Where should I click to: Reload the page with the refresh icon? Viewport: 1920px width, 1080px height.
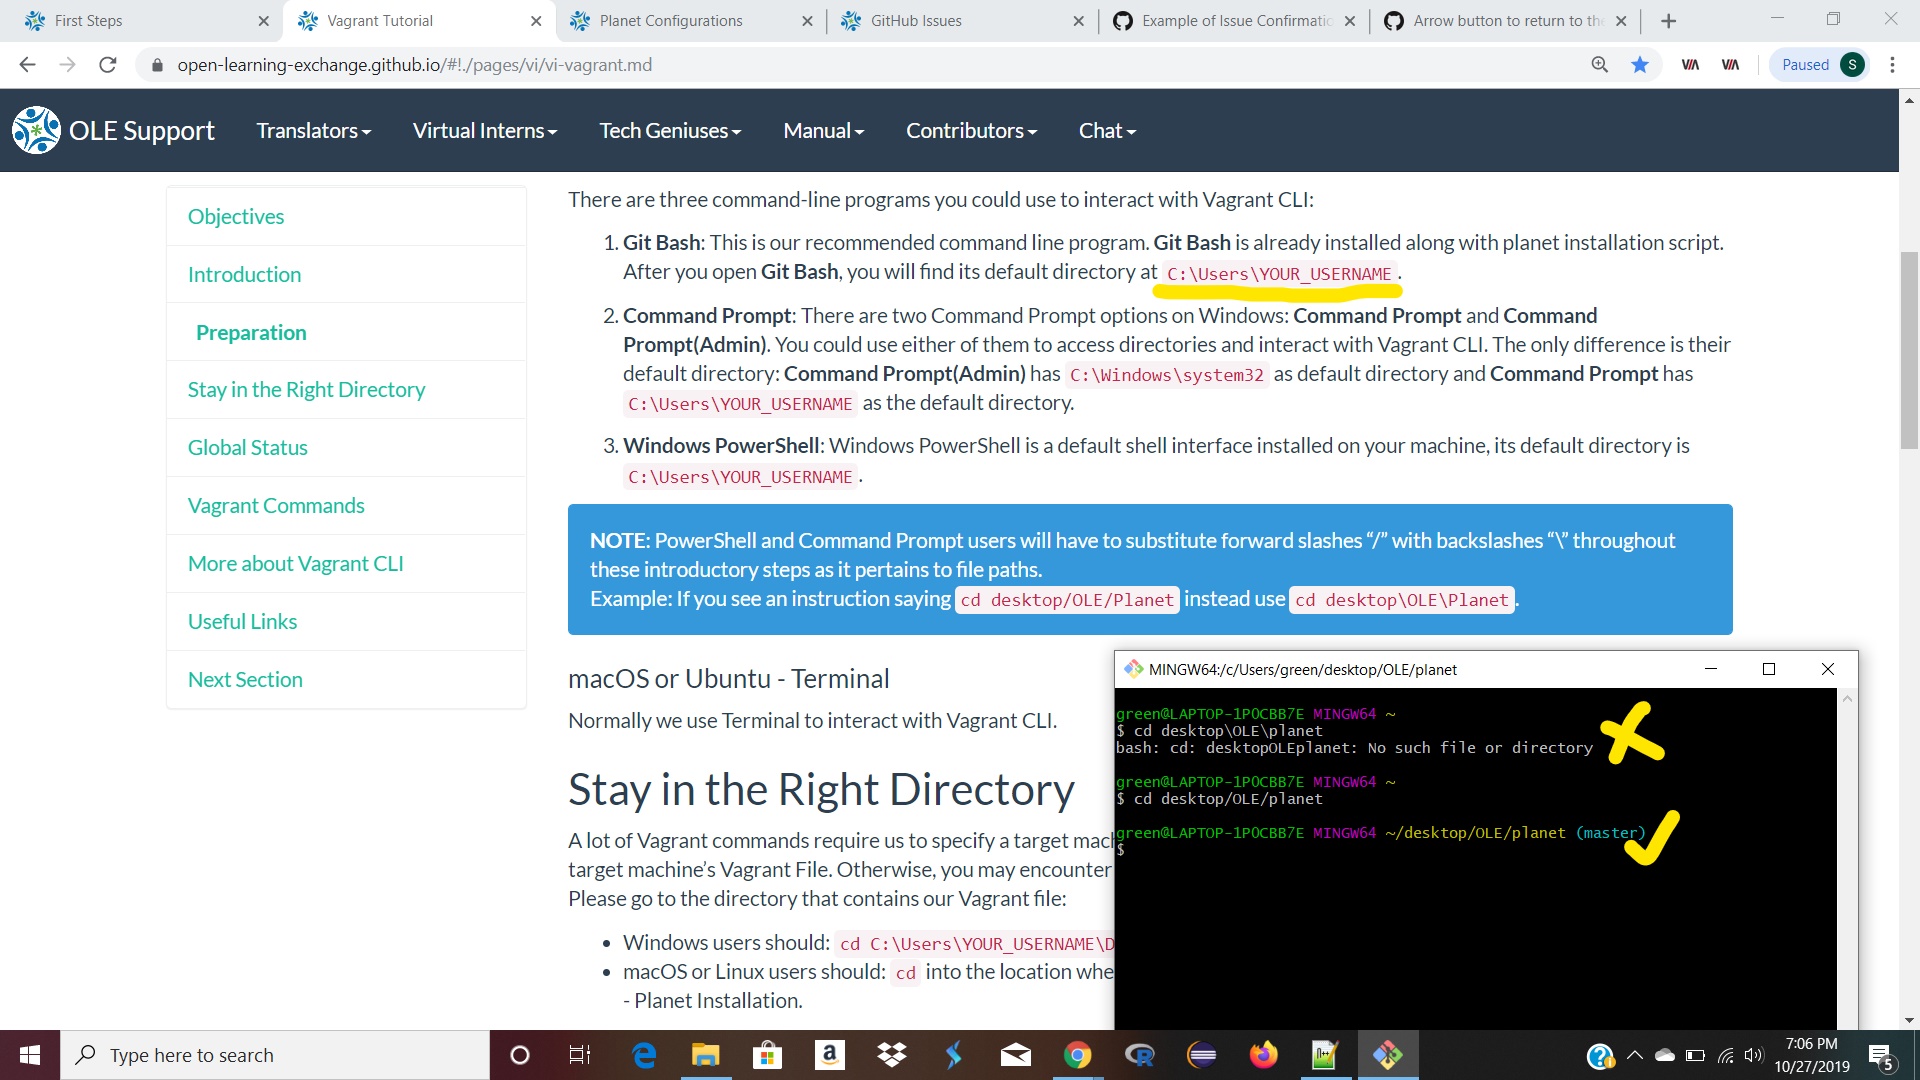pos(108,65)
